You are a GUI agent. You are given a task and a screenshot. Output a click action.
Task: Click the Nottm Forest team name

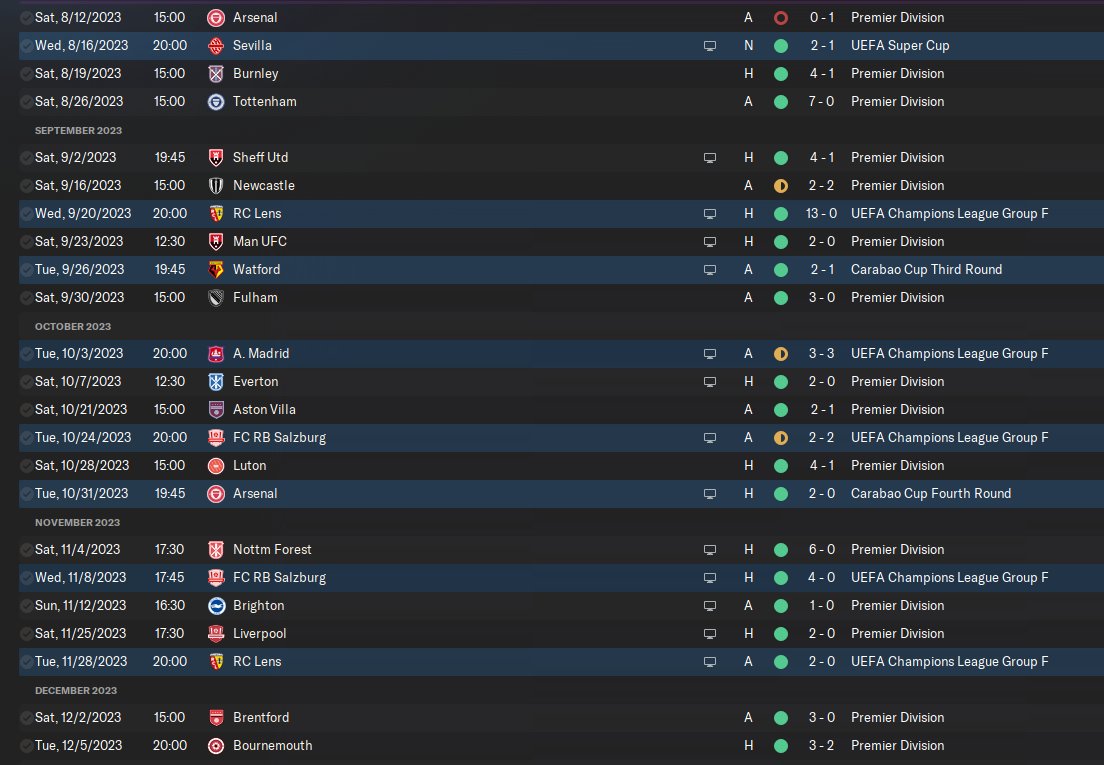(x=272, y=550)
